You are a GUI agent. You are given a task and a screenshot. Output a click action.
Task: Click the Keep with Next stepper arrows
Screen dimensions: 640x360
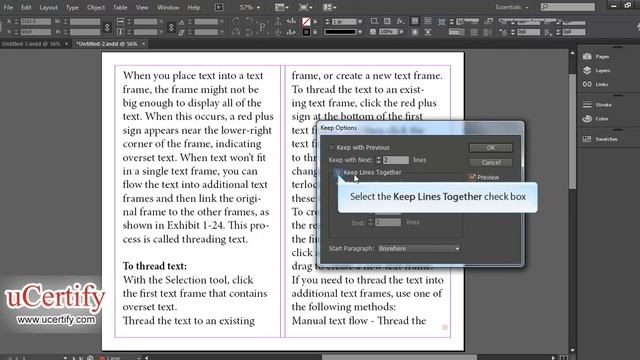pyautogui.click(x=378, y=160)
